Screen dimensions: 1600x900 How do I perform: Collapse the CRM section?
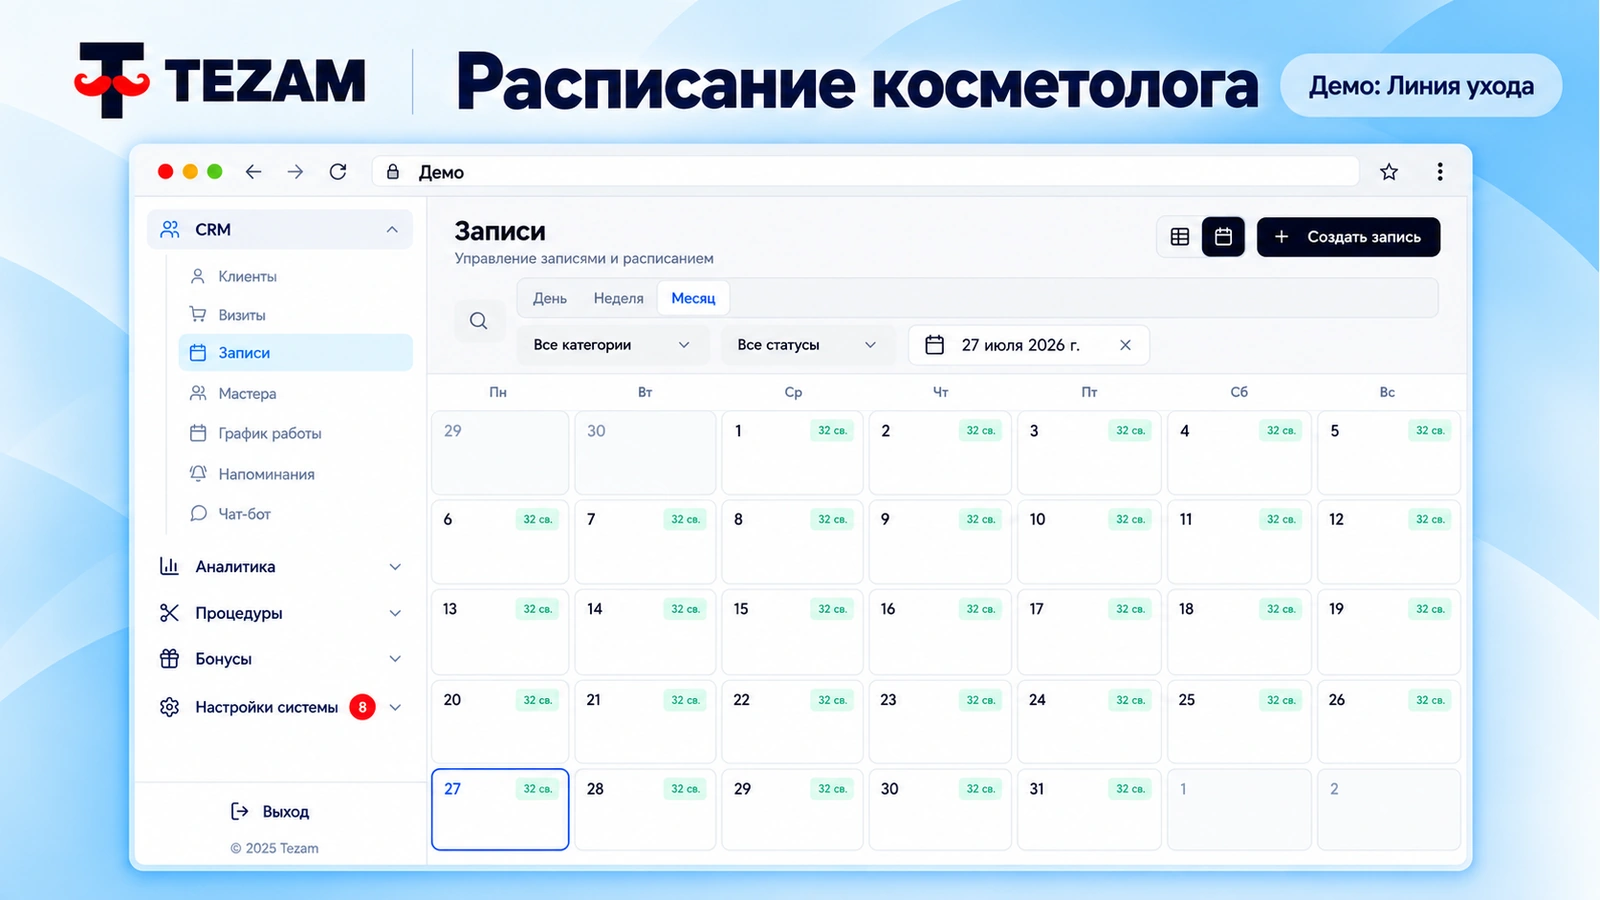[x=280, y=230]
